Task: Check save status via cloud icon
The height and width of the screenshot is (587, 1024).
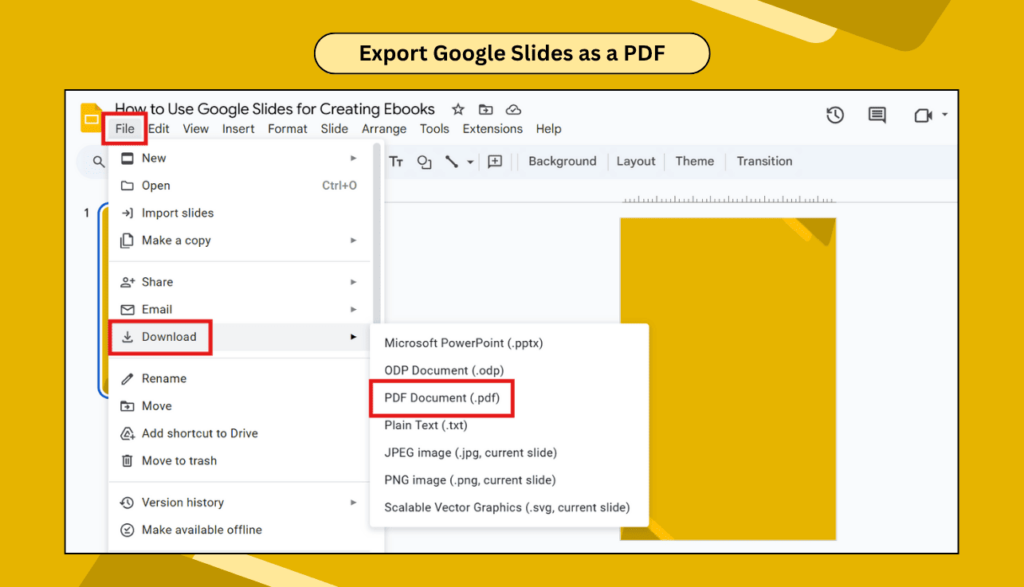Action: pos(513,109)
